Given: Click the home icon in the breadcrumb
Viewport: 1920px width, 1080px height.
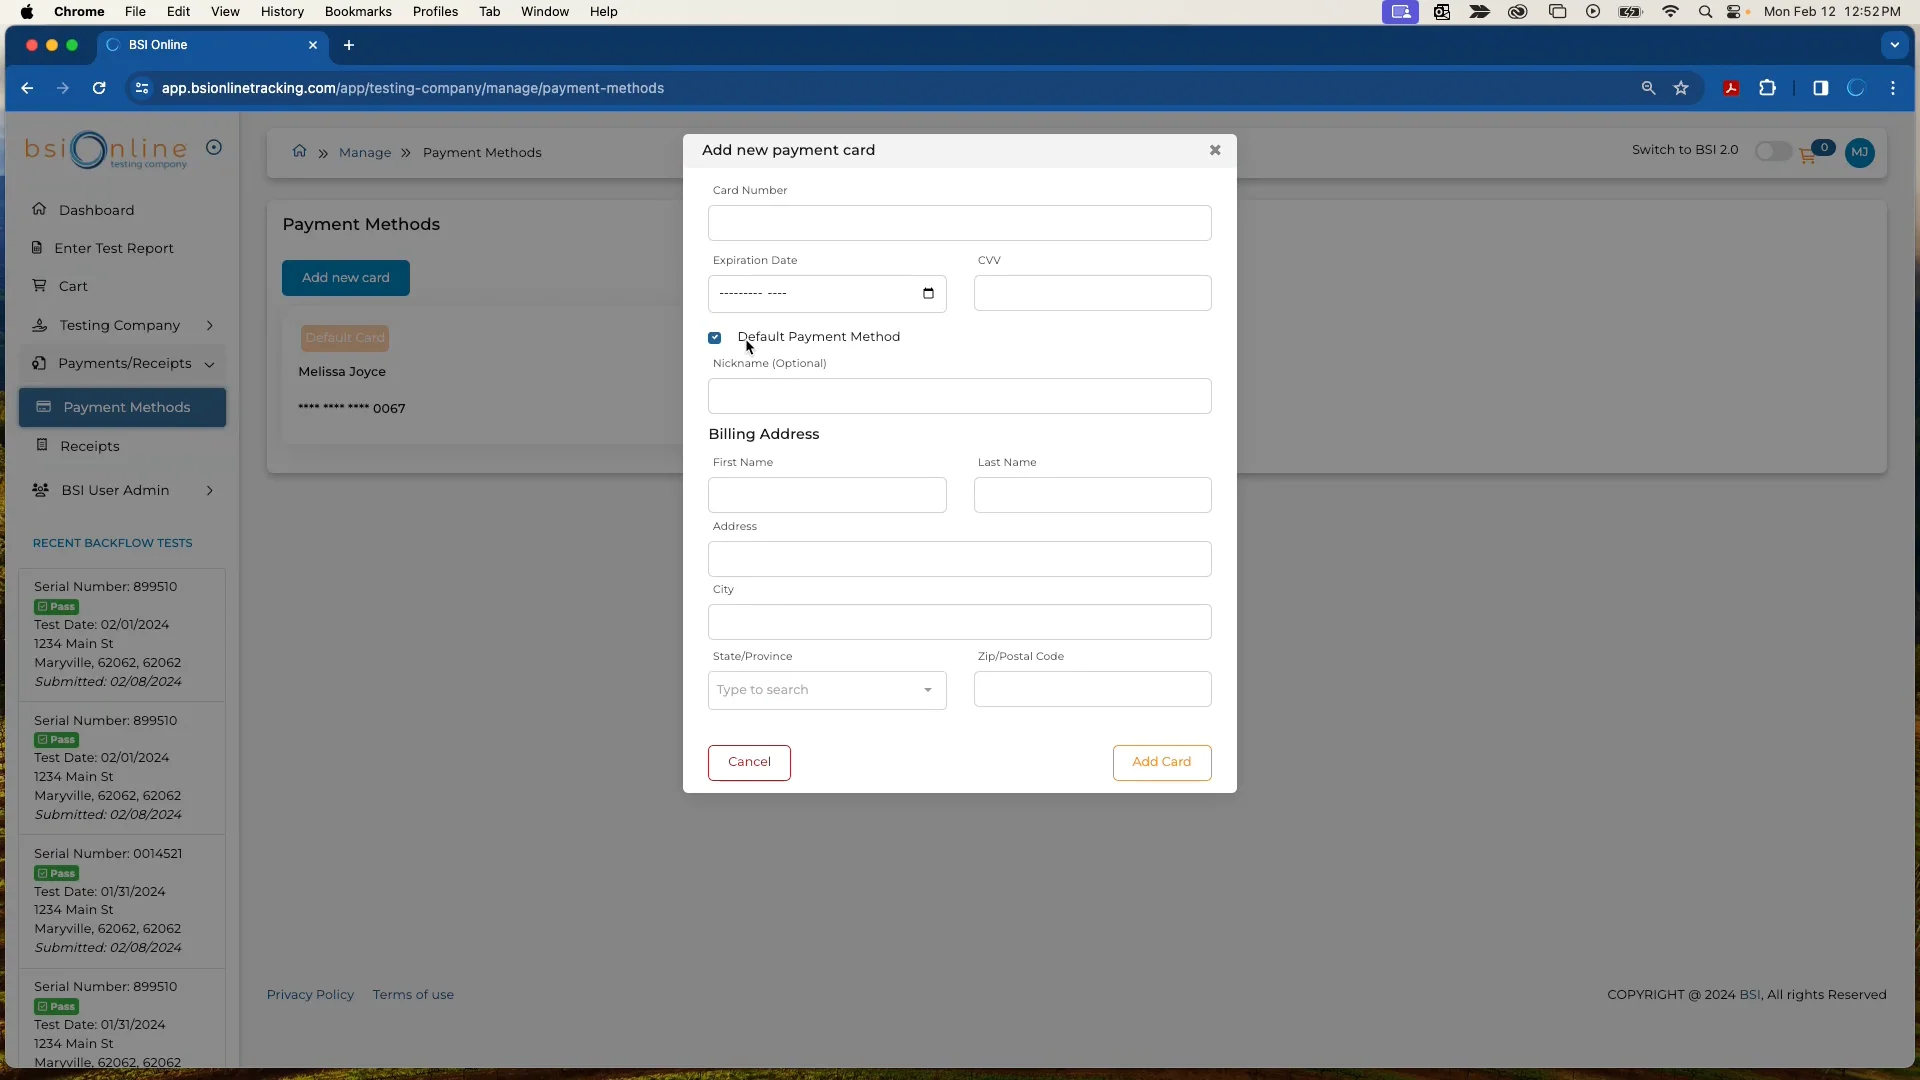Looking at the screenshot, I should click(299, 151).
